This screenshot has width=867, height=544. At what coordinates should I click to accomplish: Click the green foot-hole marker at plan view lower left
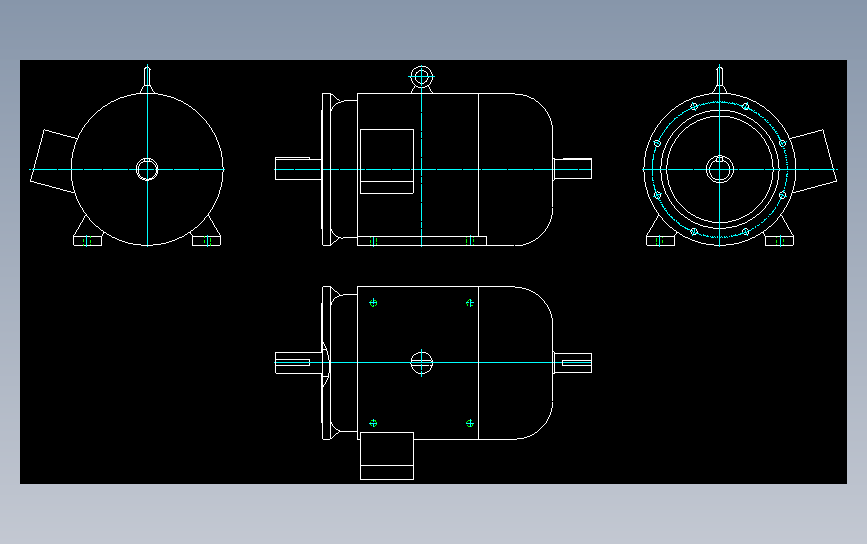pos(373,423)
